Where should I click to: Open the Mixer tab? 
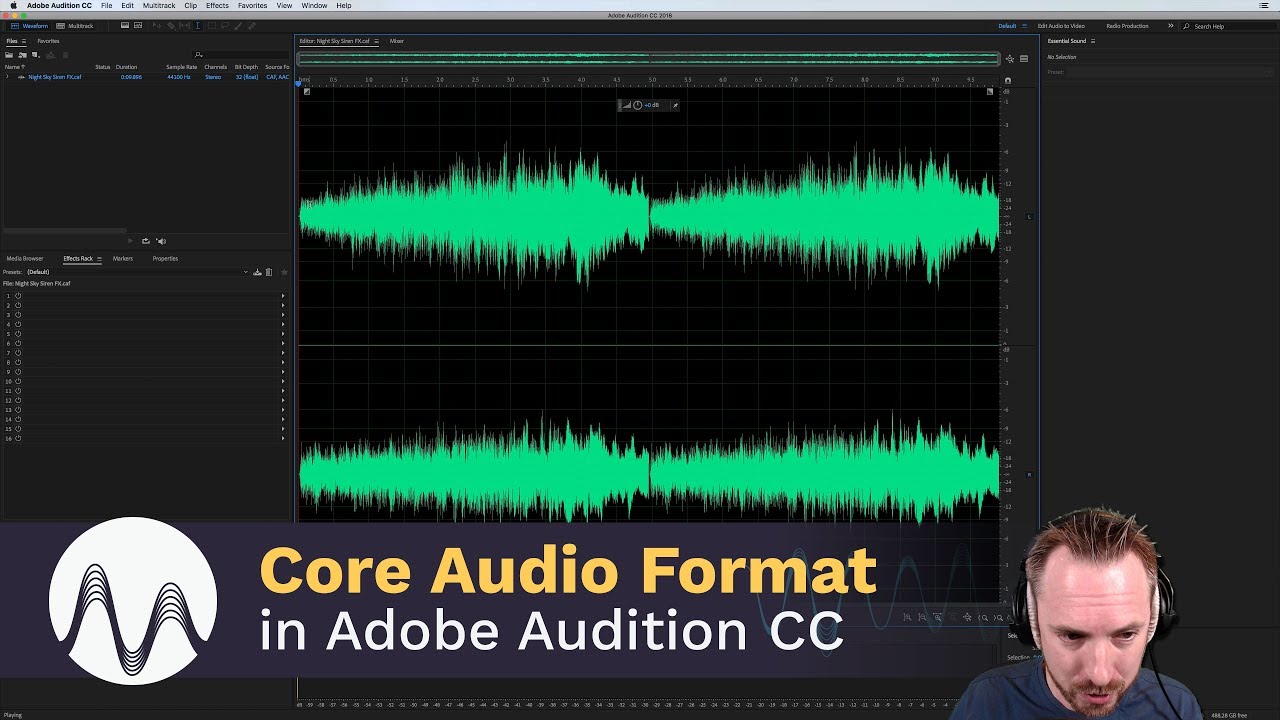(x=397, y=41)
